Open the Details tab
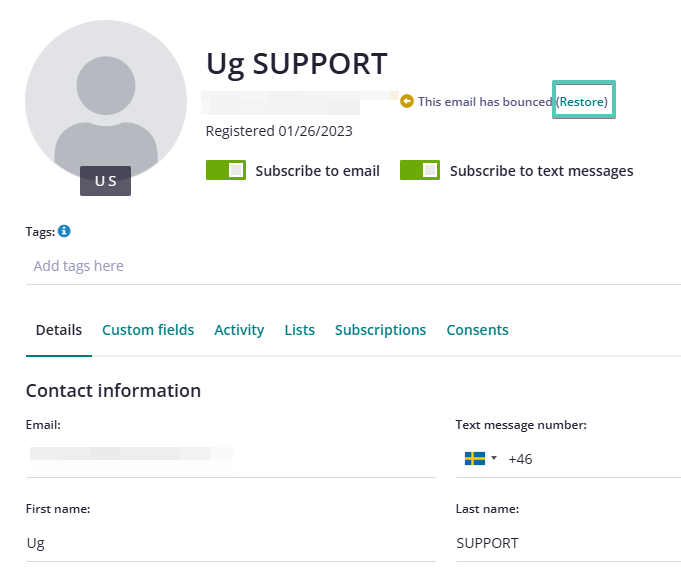The image size is (681, 580). [x=59, y=330]
